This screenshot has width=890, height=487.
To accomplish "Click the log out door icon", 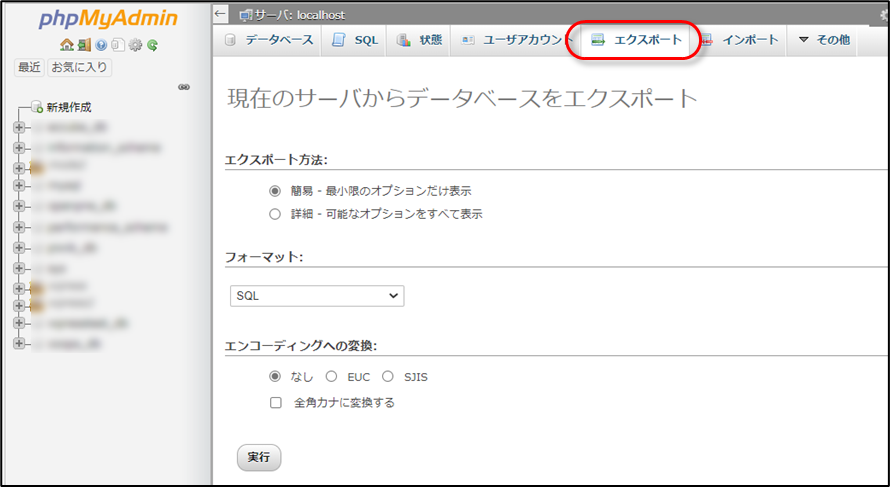I will pos(84,45).
